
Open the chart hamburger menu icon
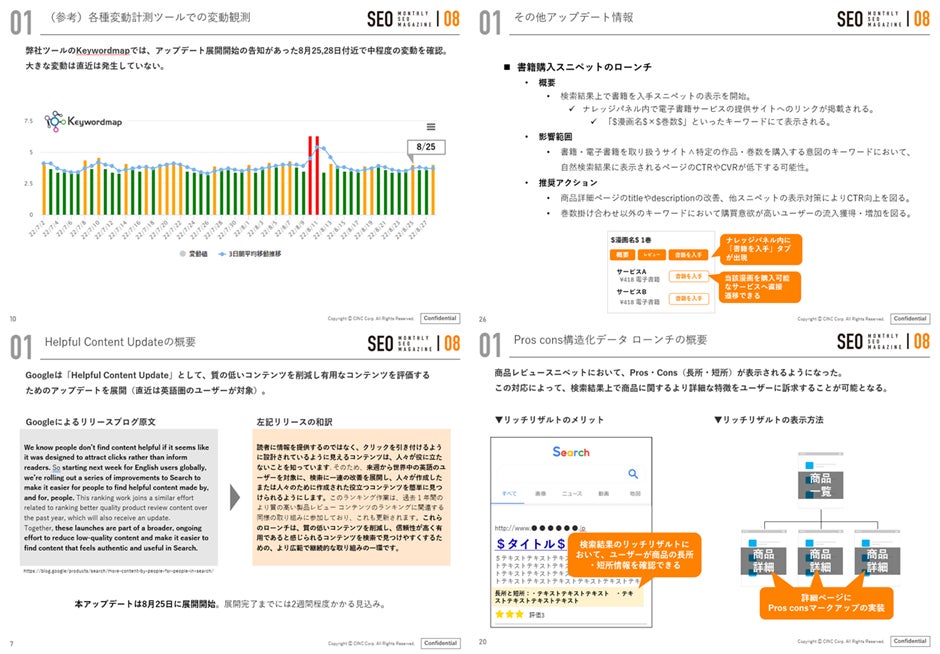[x=430, y=126]
